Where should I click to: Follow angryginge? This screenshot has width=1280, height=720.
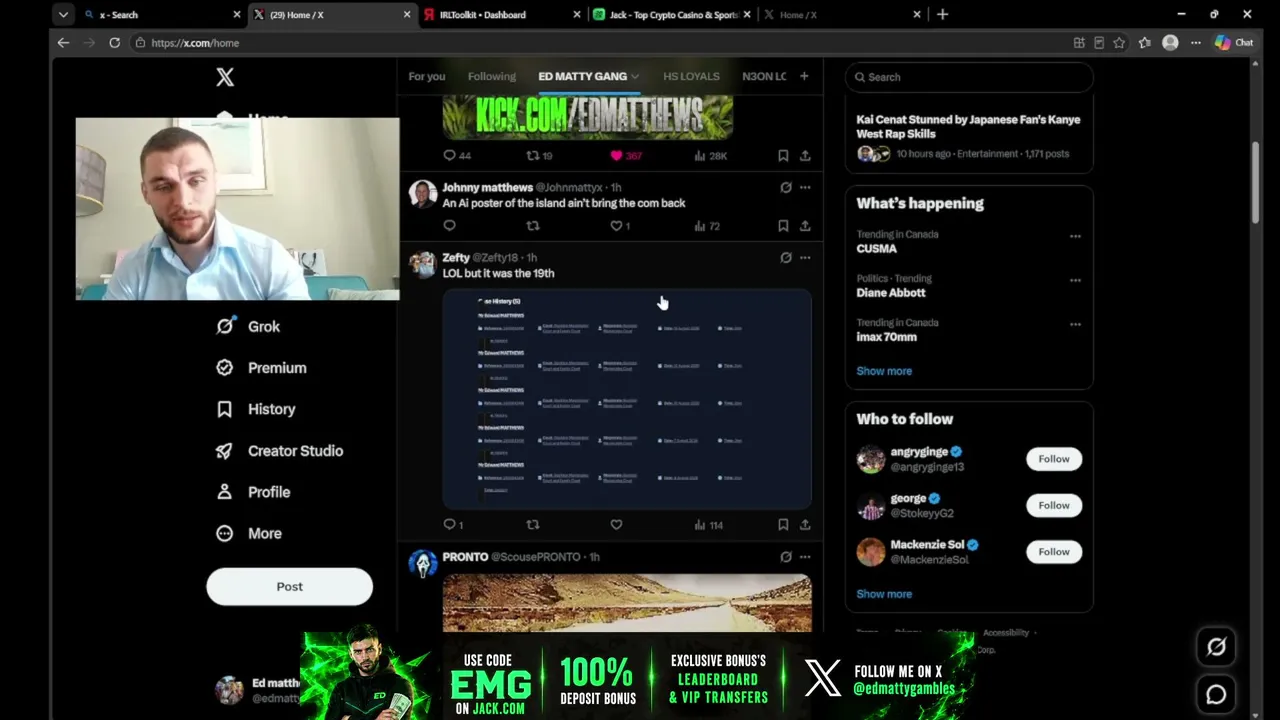pos(1054,459)
